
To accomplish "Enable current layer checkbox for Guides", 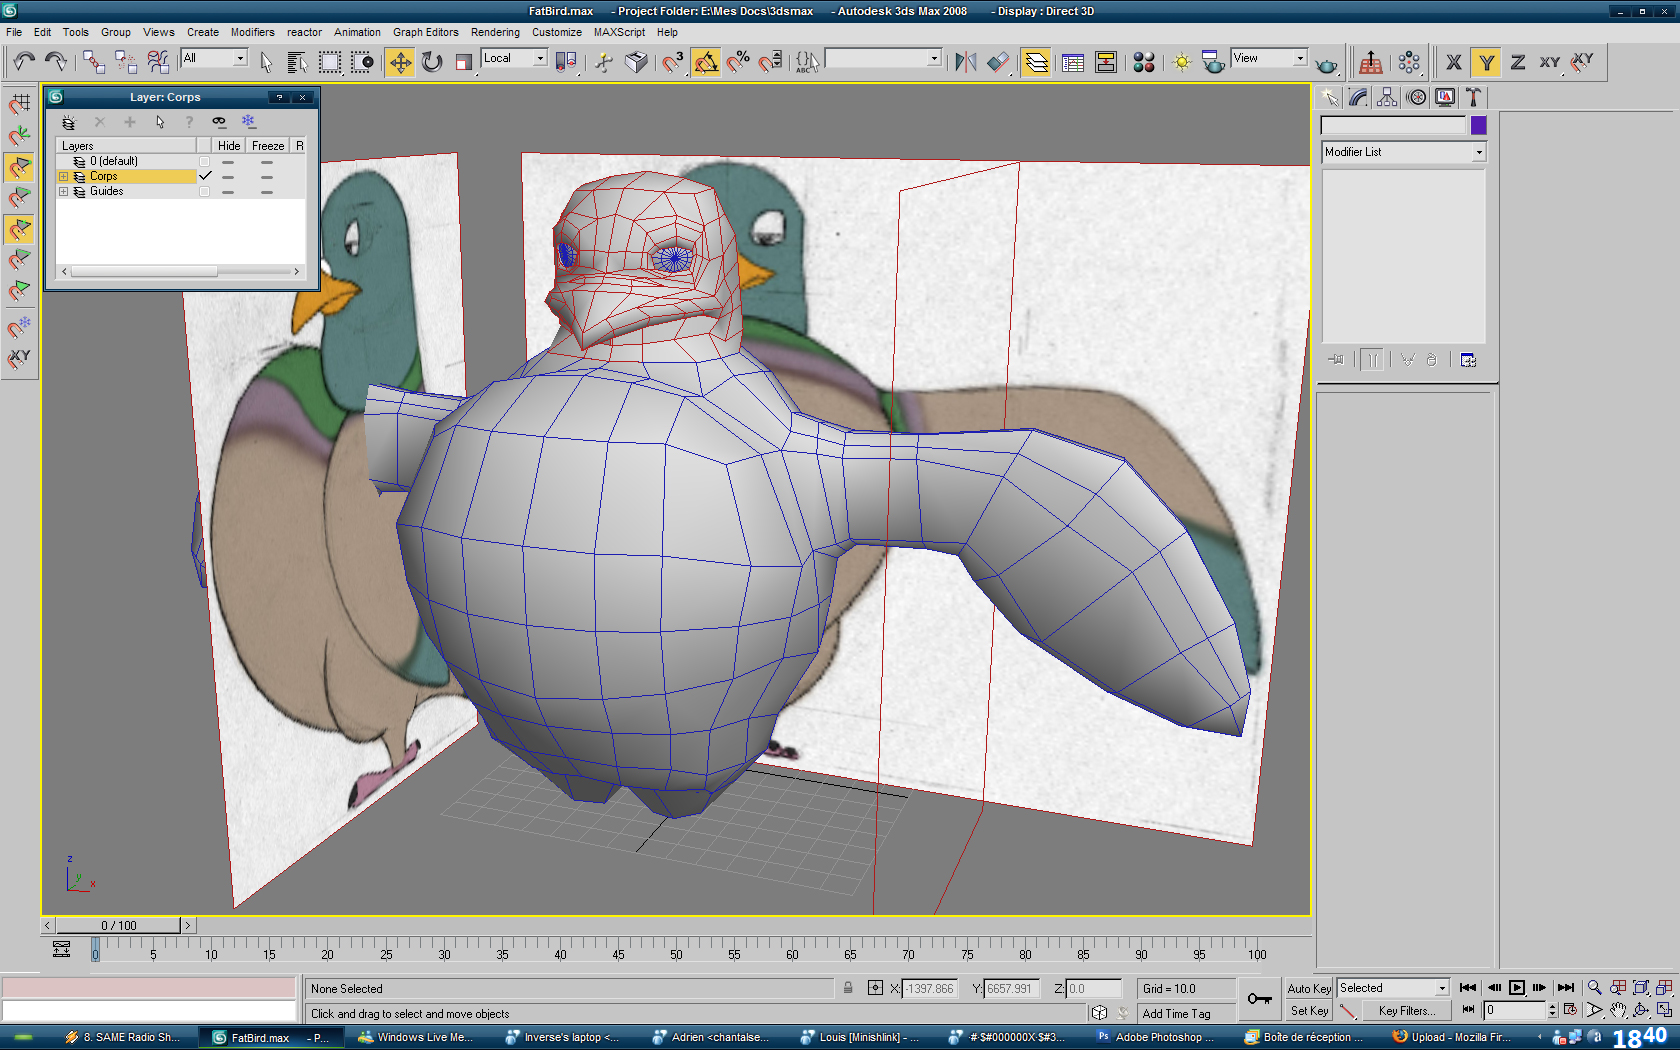I will [x=205, y=192].
